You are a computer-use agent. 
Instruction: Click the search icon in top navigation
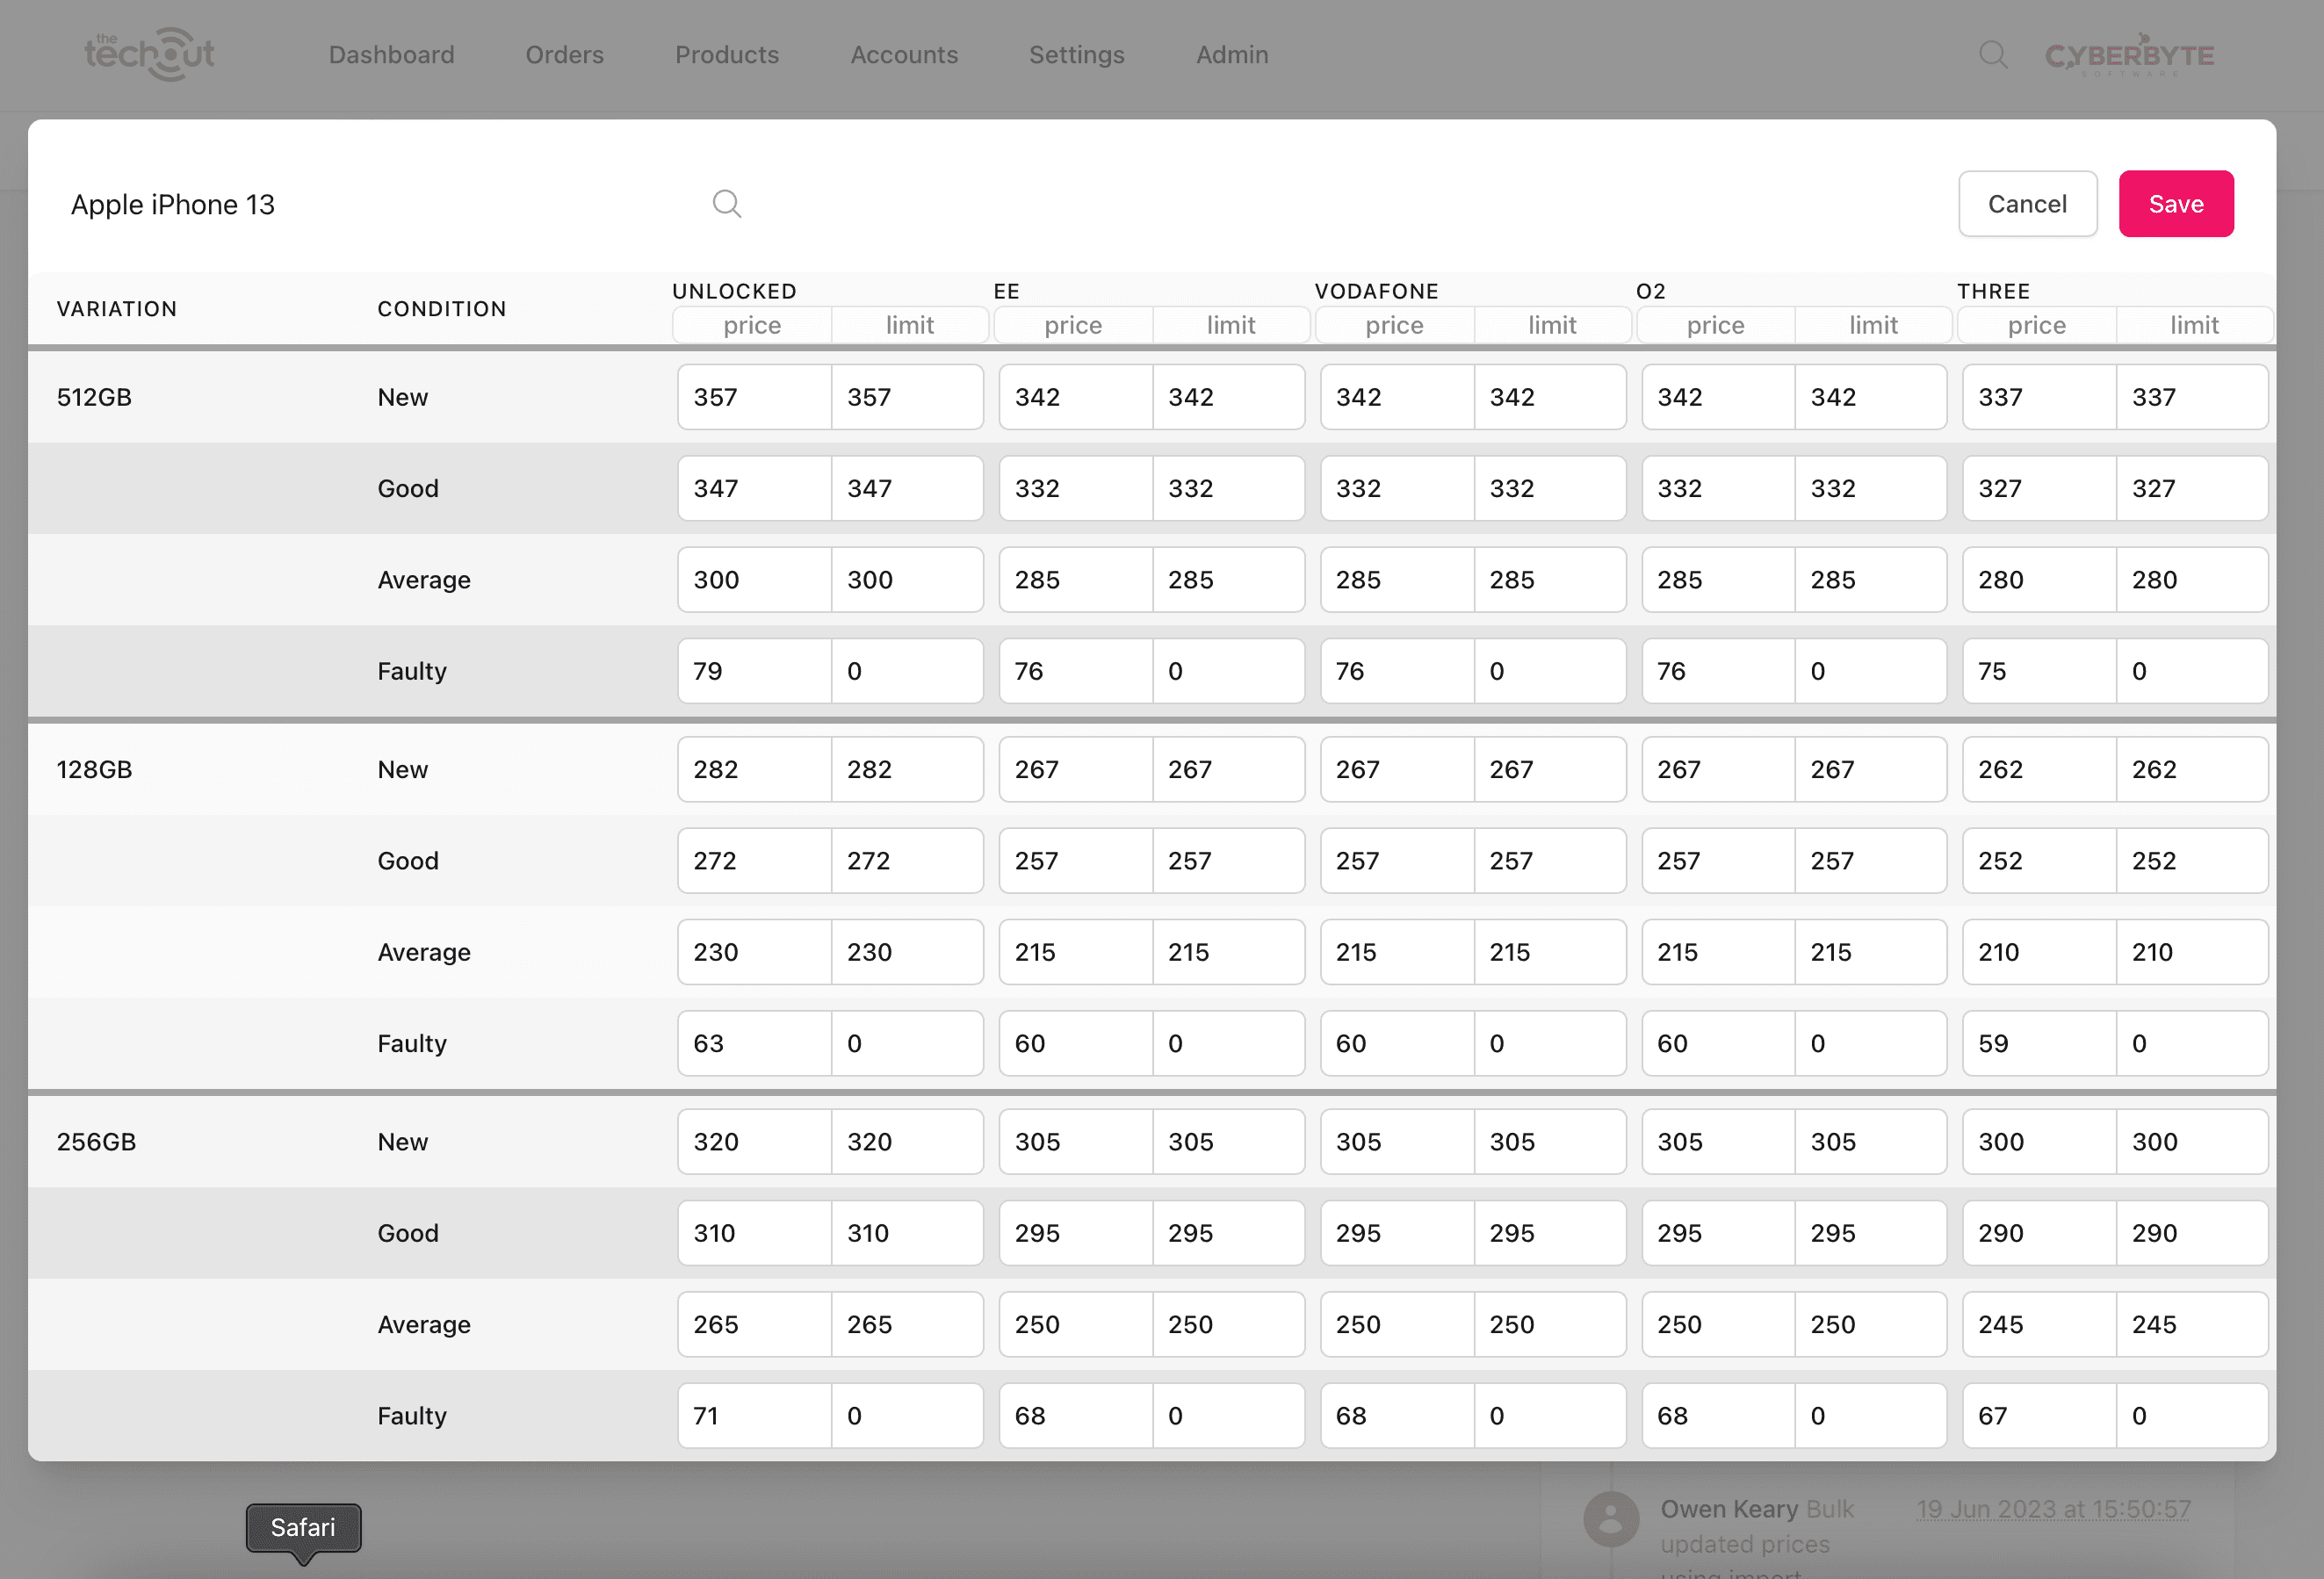pyautogui.click(x=1993, y=55)
